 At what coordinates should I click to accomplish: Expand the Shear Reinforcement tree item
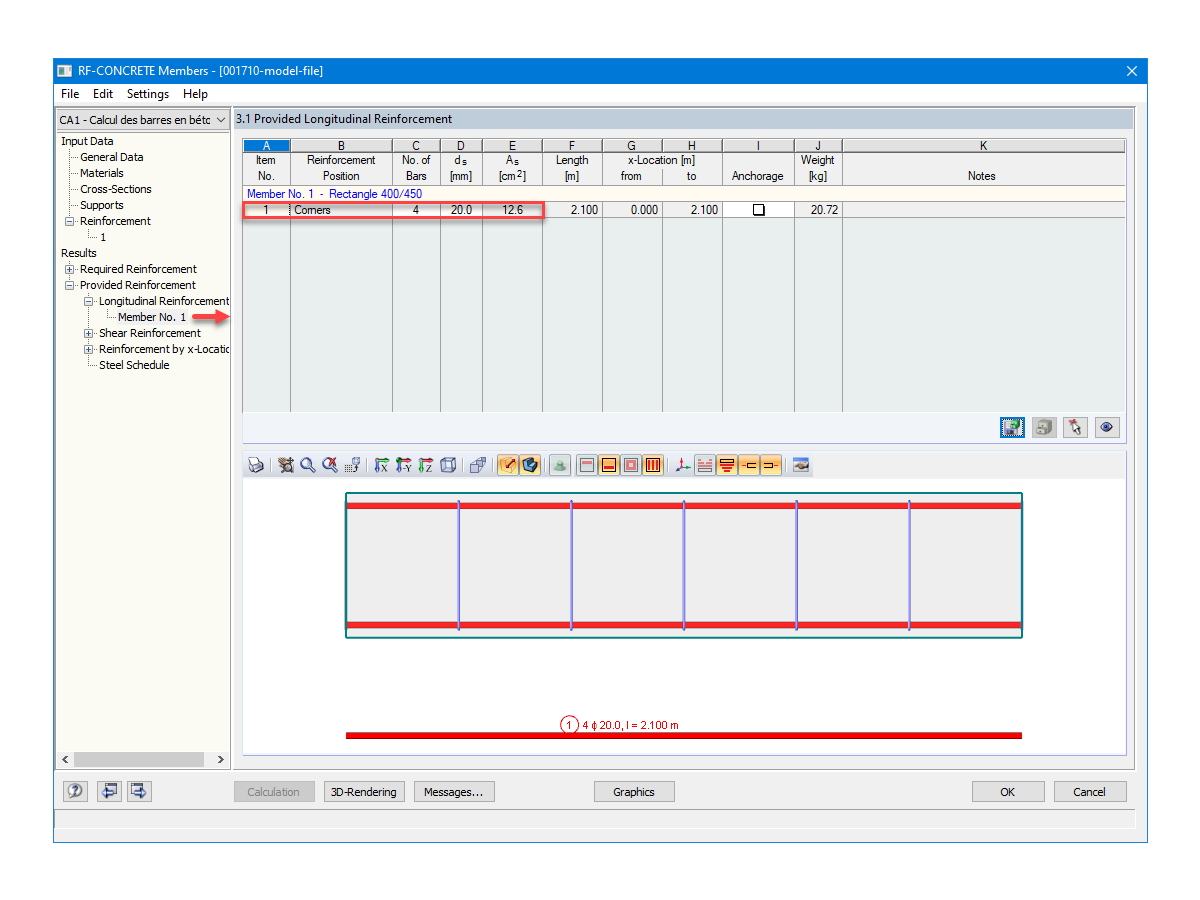coord(87,333)
